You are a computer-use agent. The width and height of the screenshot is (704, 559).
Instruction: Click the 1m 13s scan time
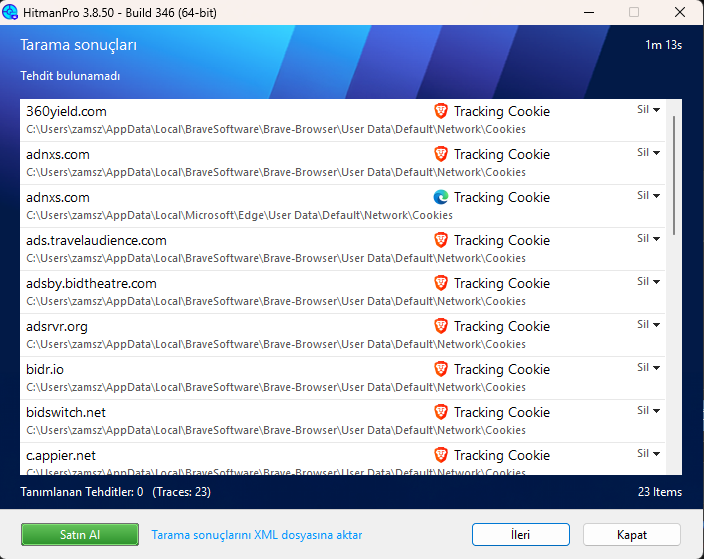pos(664,45)
